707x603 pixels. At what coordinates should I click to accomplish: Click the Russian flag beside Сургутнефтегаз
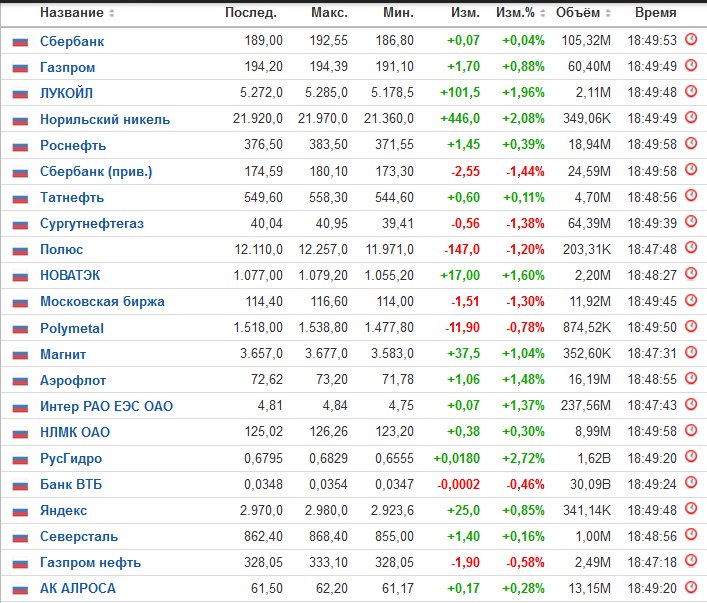tap(20, 224)
